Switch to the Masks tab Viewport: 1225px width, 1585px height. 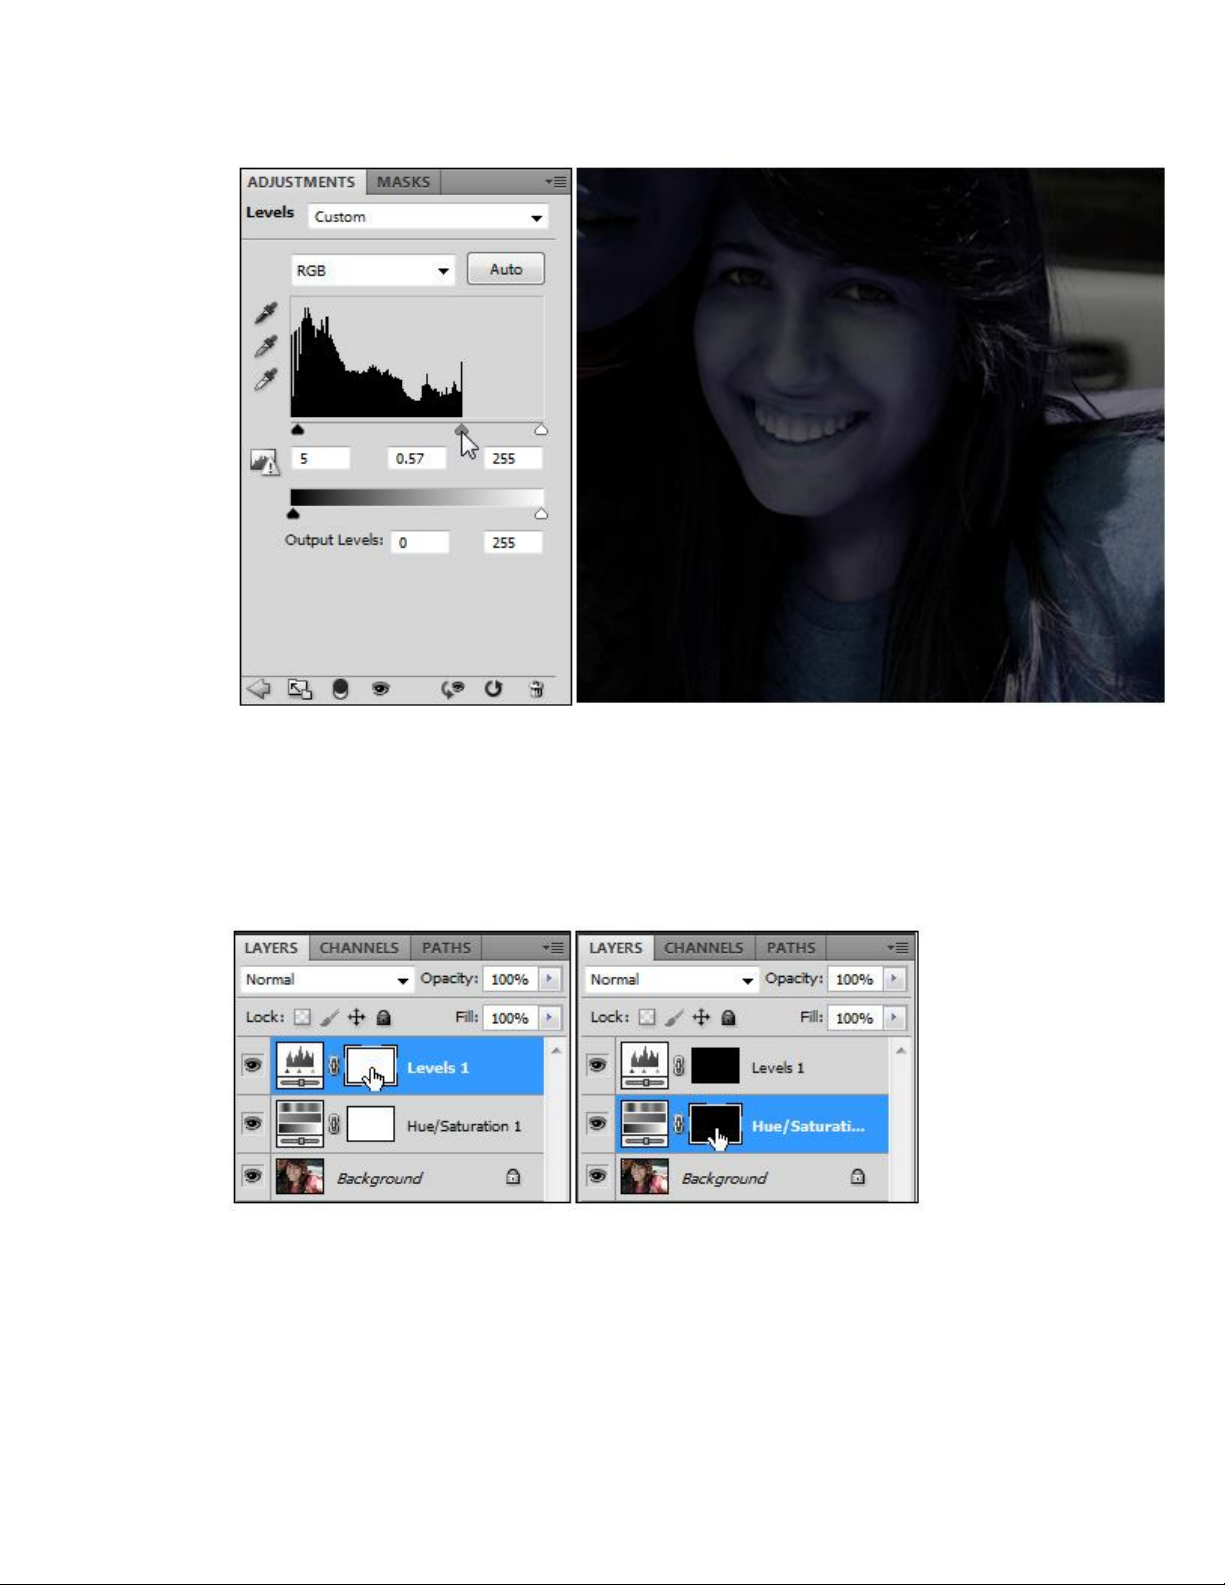(403, 182)
